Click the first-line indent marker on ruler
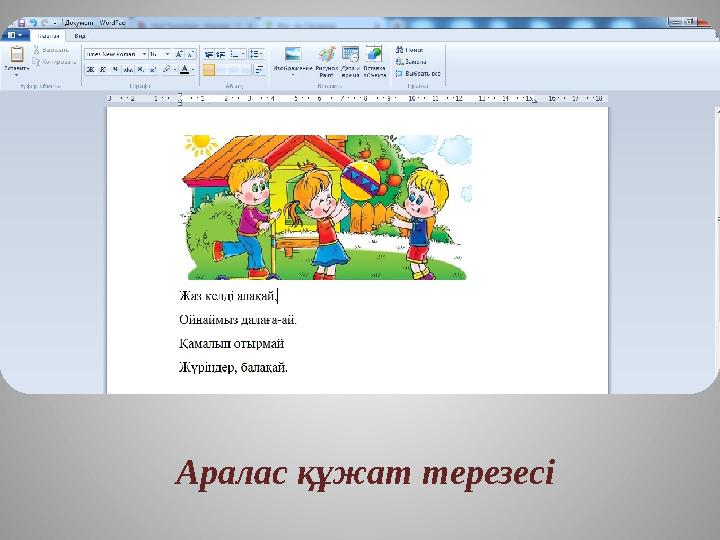The image size is (720, 540). (x=180, y=96)
